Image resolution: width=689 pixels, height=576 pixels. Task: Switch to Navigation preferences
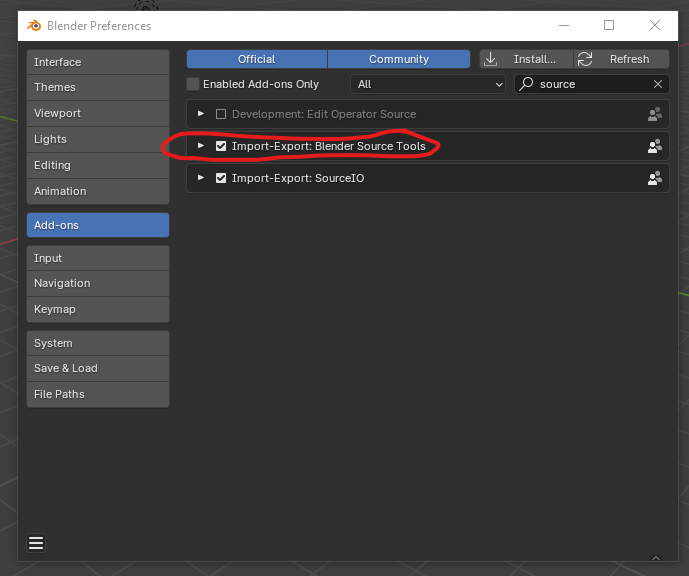98,283
